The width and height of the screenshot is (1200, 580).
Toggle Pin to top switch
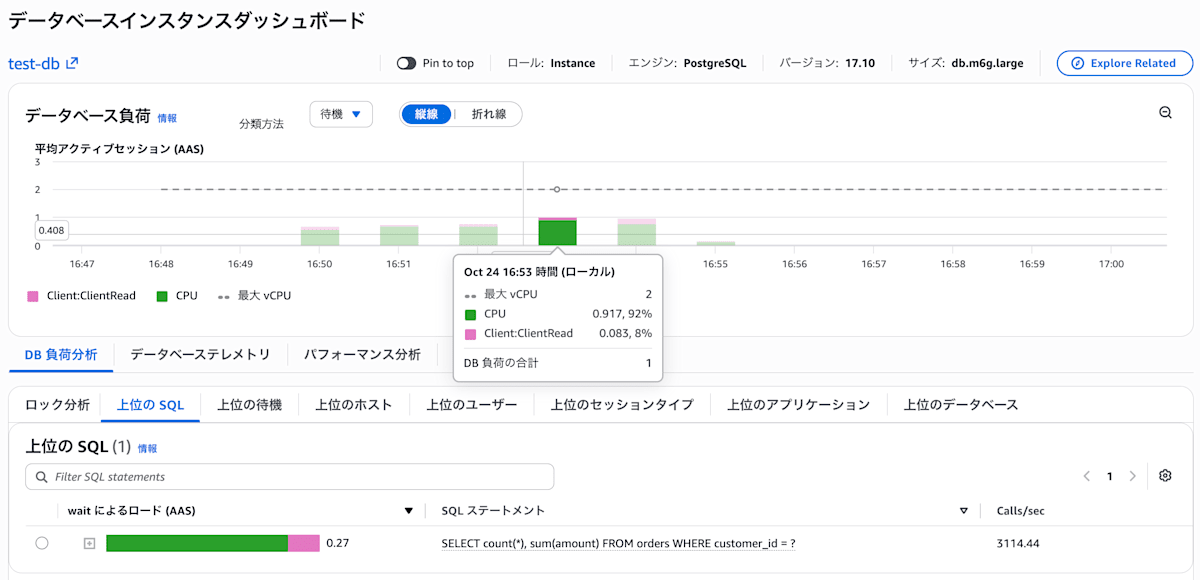click(x=406, y=63)
